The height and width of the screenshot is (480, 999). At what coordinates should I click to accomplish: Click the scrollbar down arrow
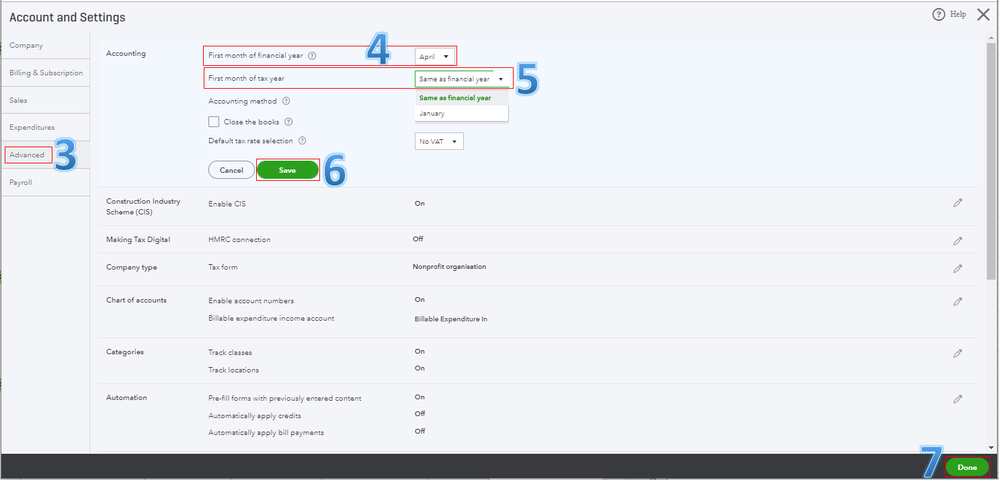point(992,448)
